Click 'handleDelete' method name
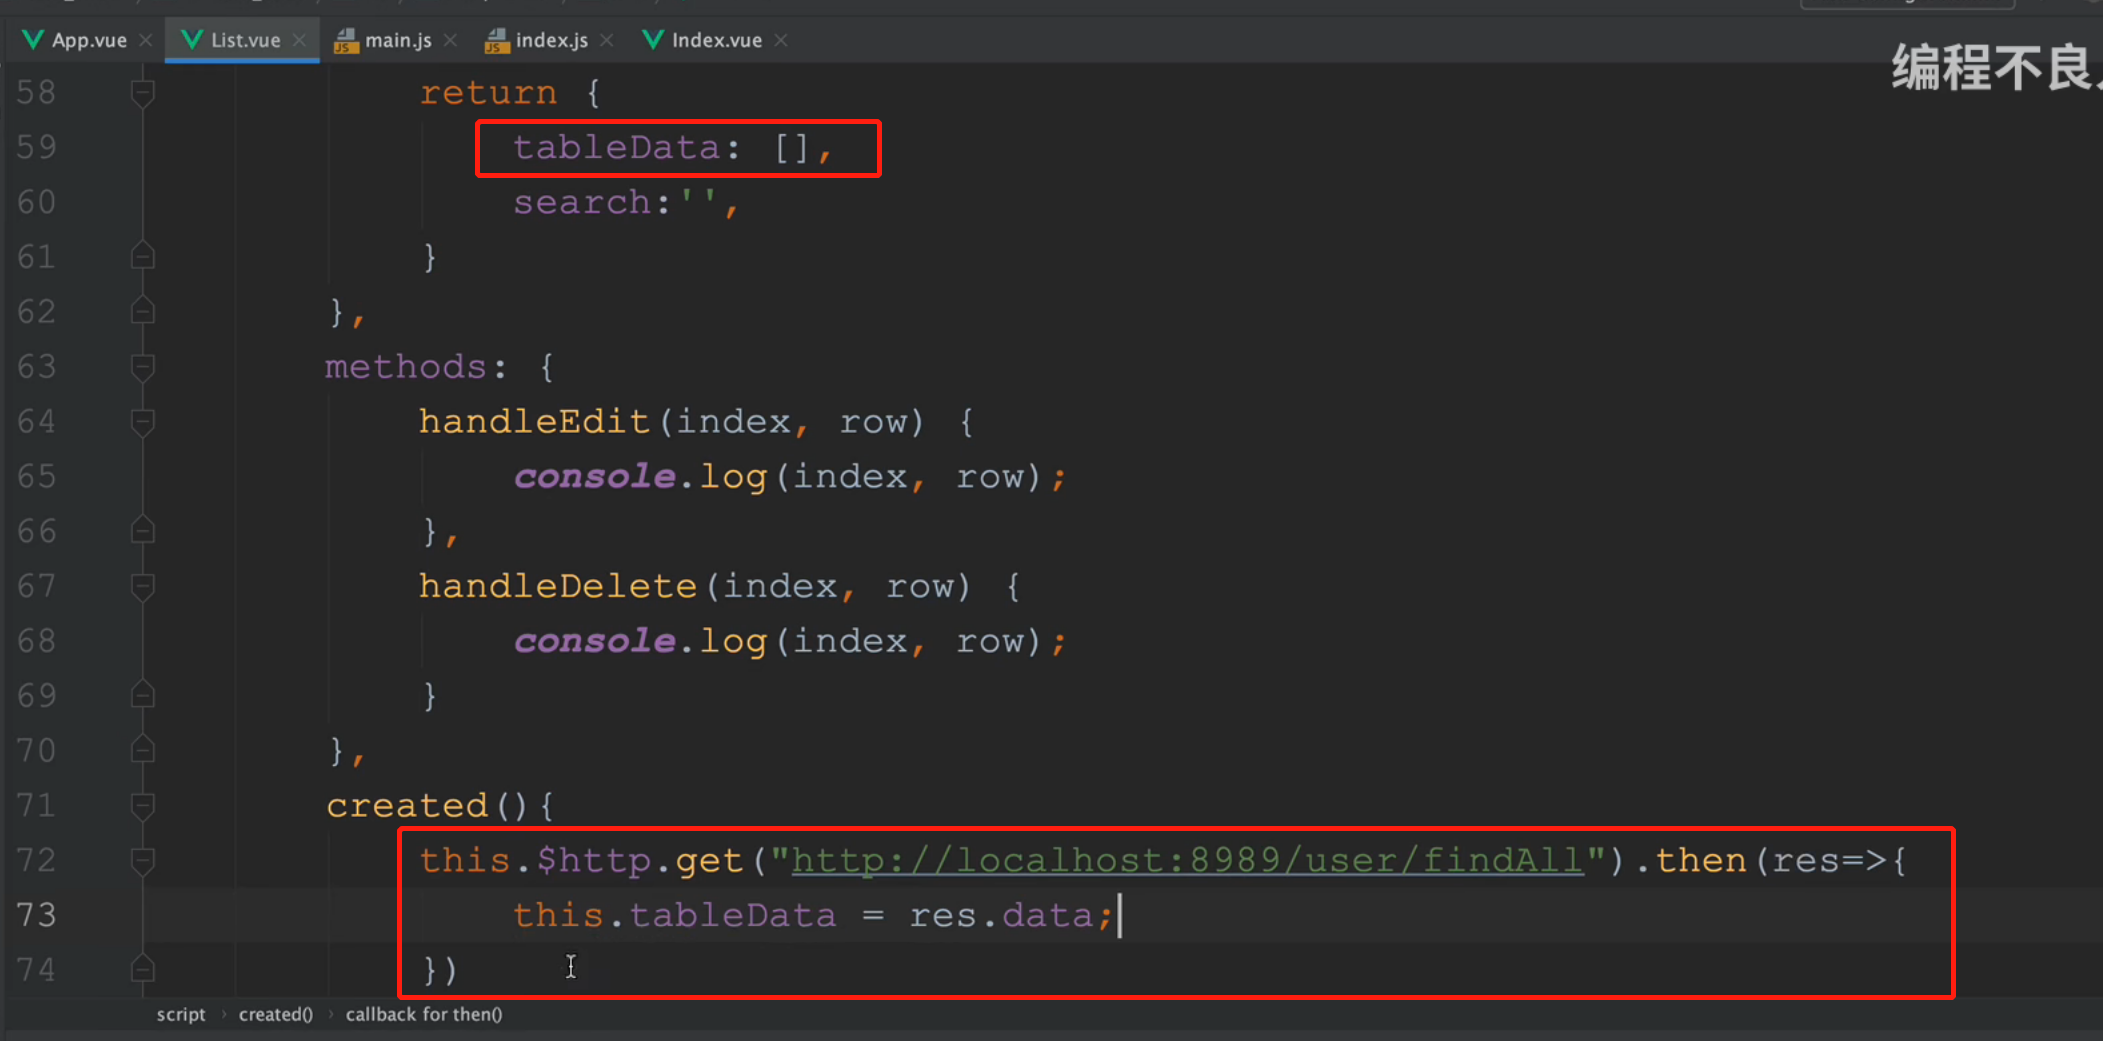Screen dimensions: 2103x1041 point(558,586)
